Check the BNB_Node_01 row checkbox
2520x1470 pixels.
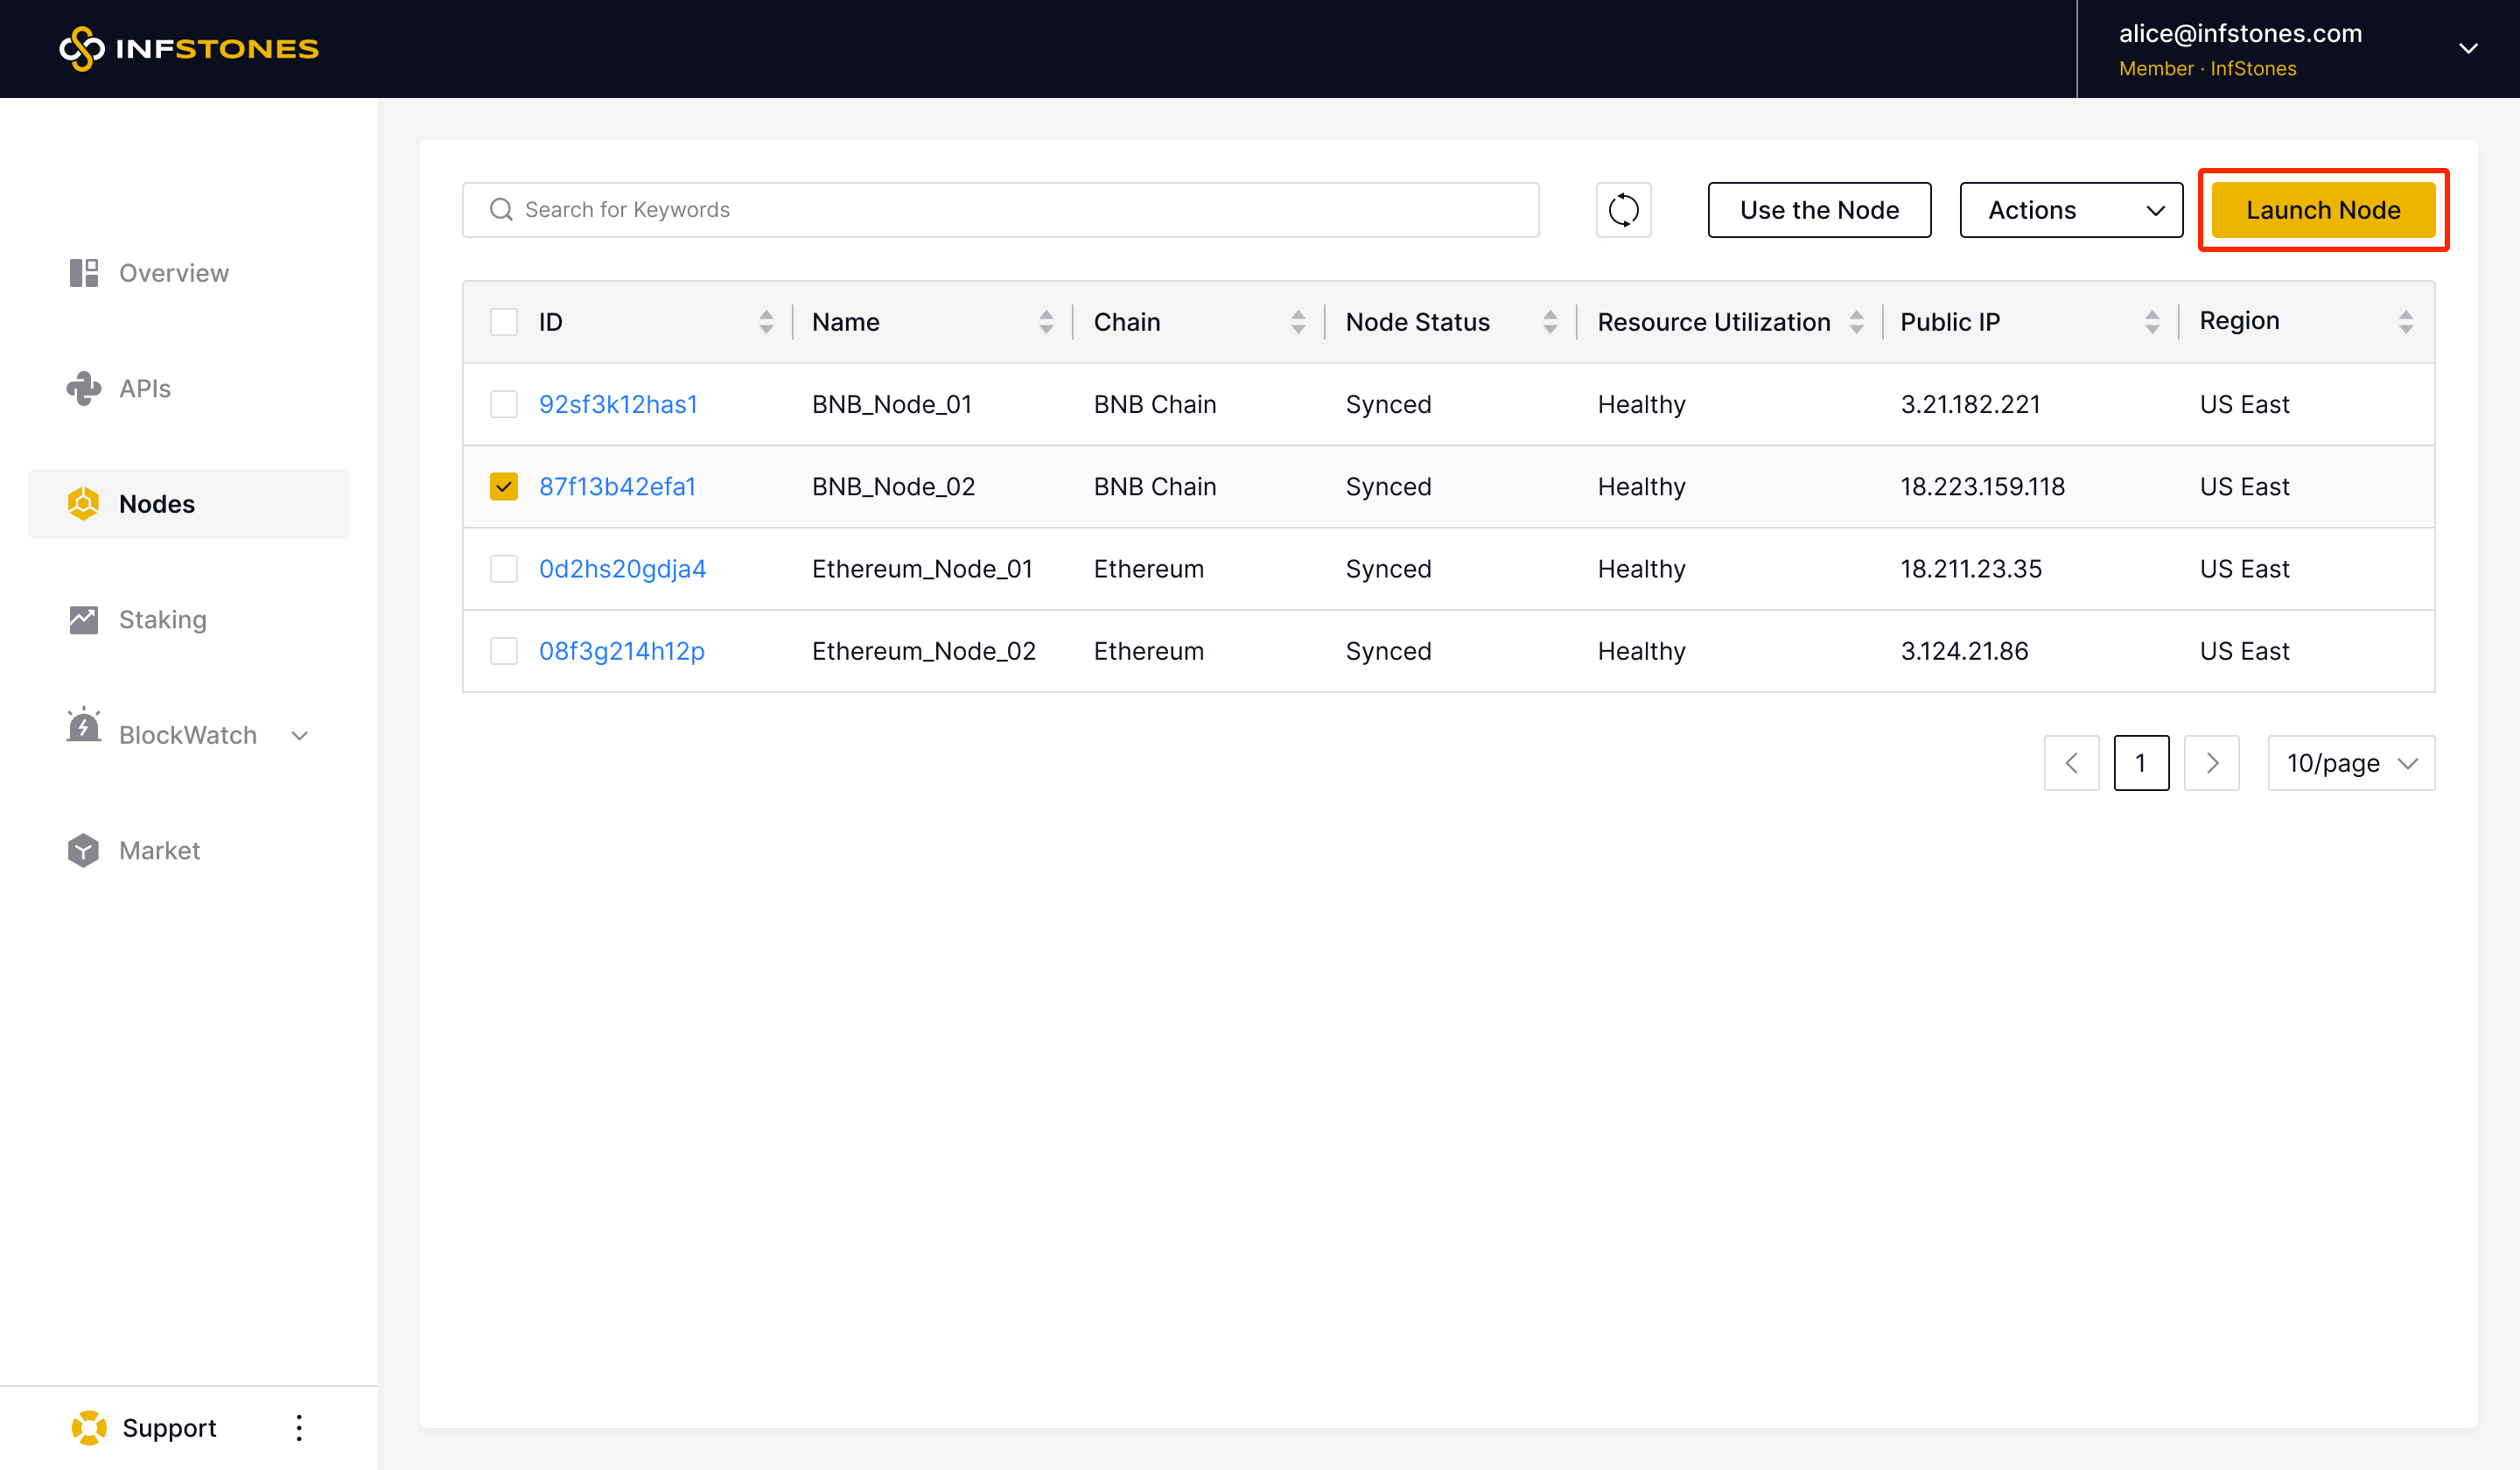[x=504, y=404]
